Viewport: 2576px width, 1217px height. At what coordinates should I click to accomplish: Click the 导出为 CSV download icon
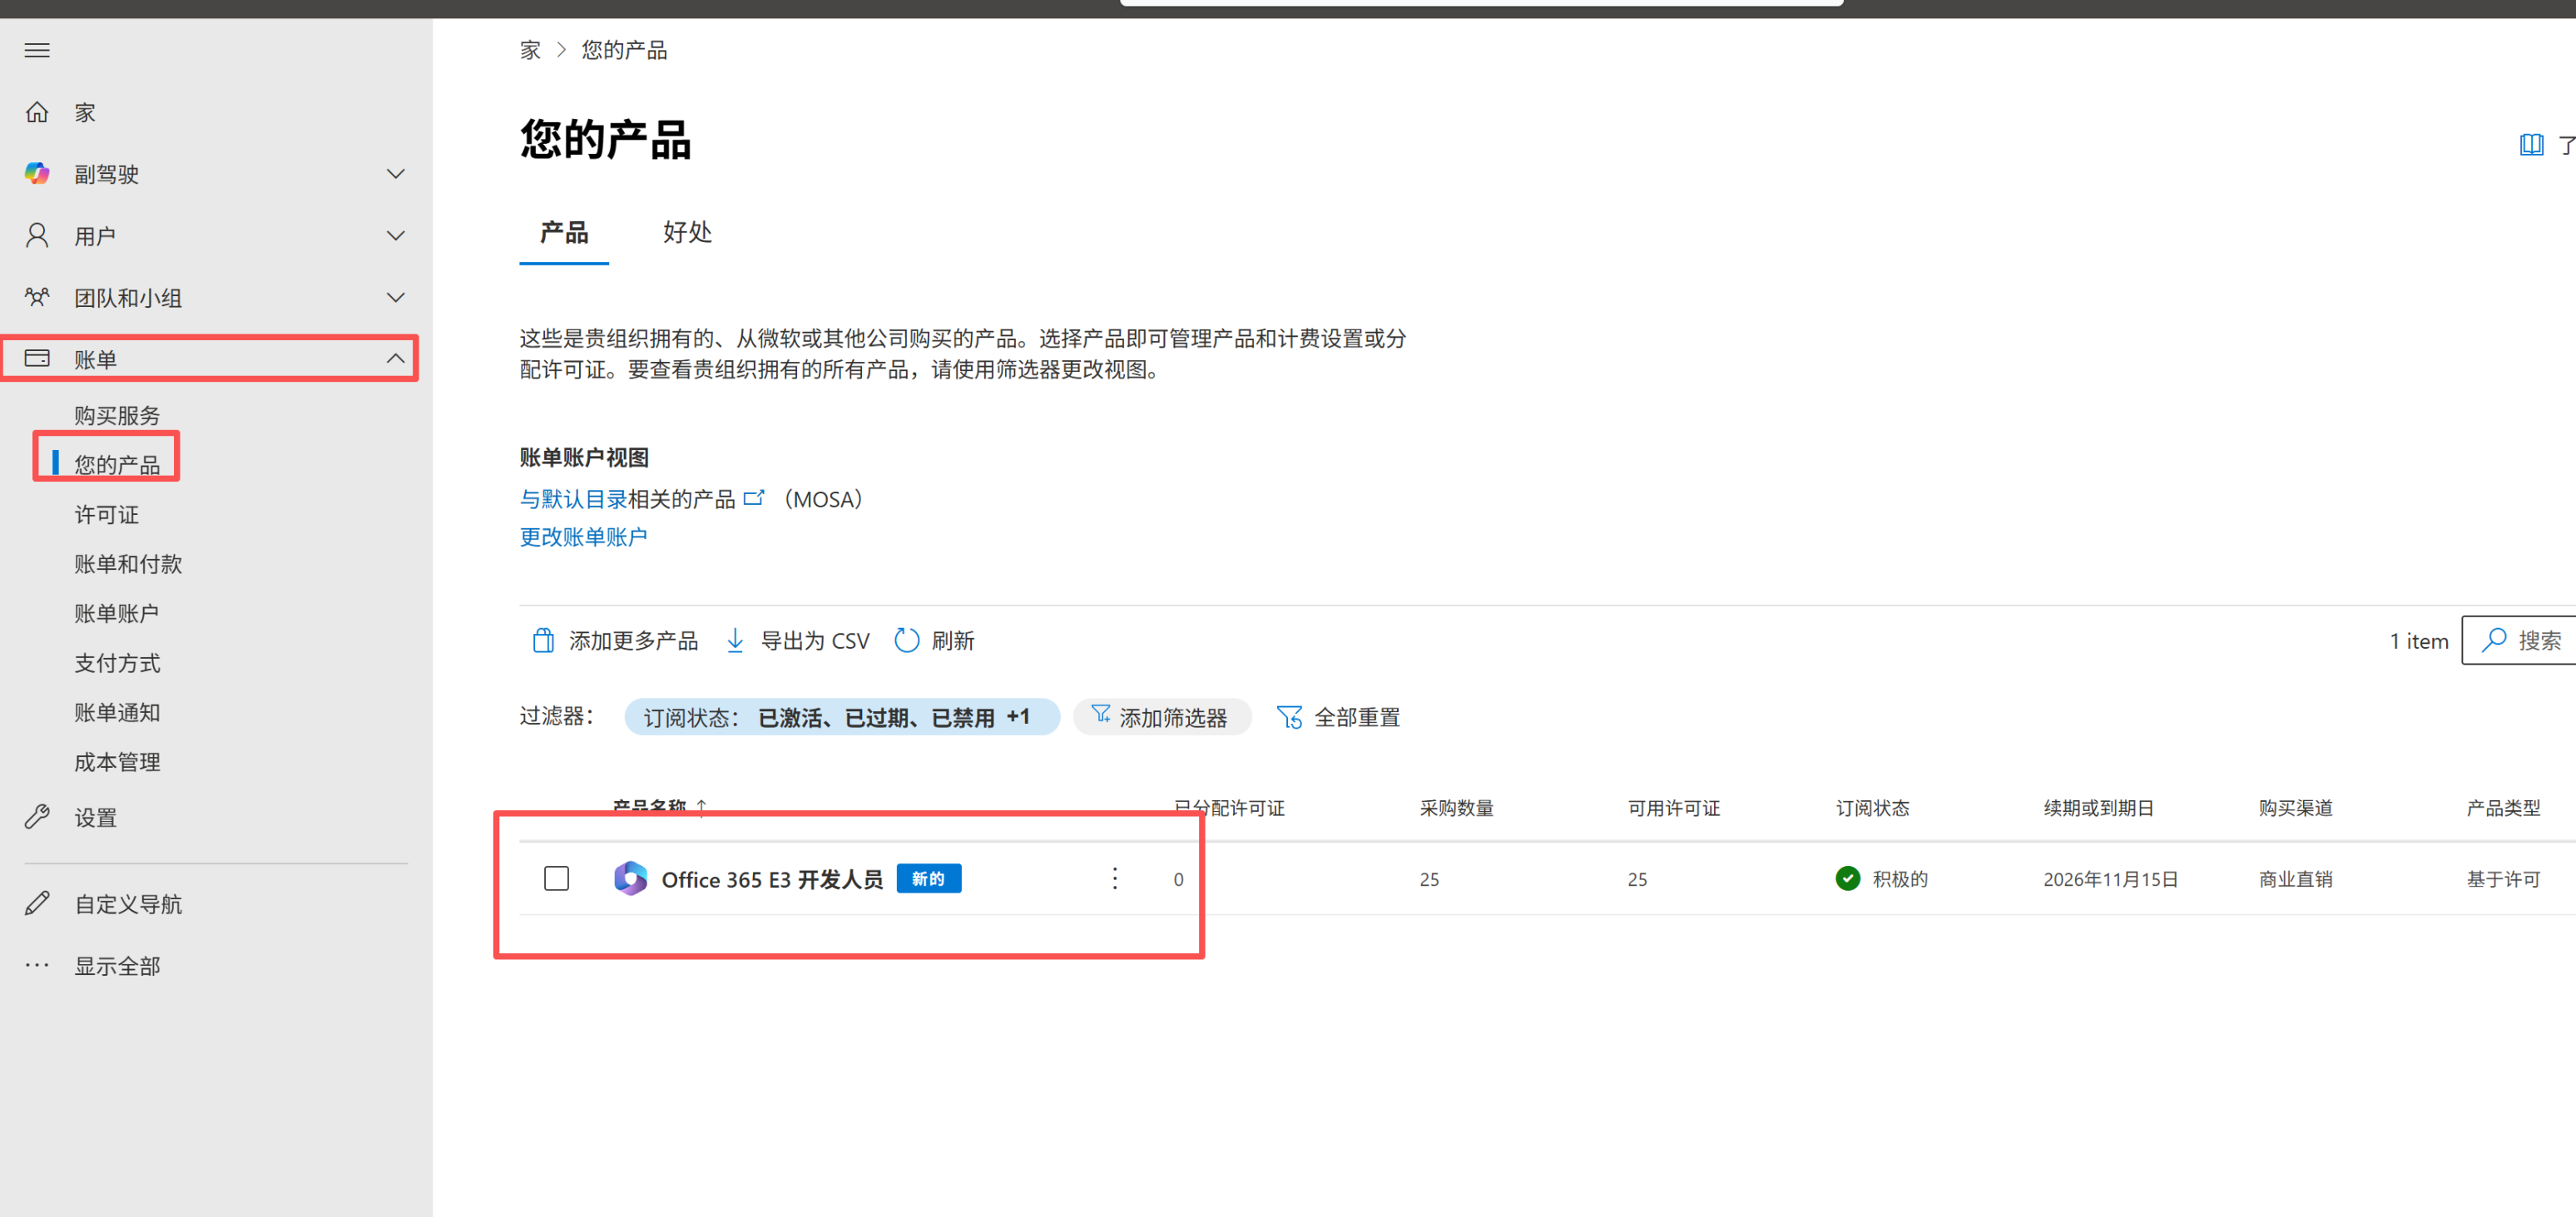735,640
